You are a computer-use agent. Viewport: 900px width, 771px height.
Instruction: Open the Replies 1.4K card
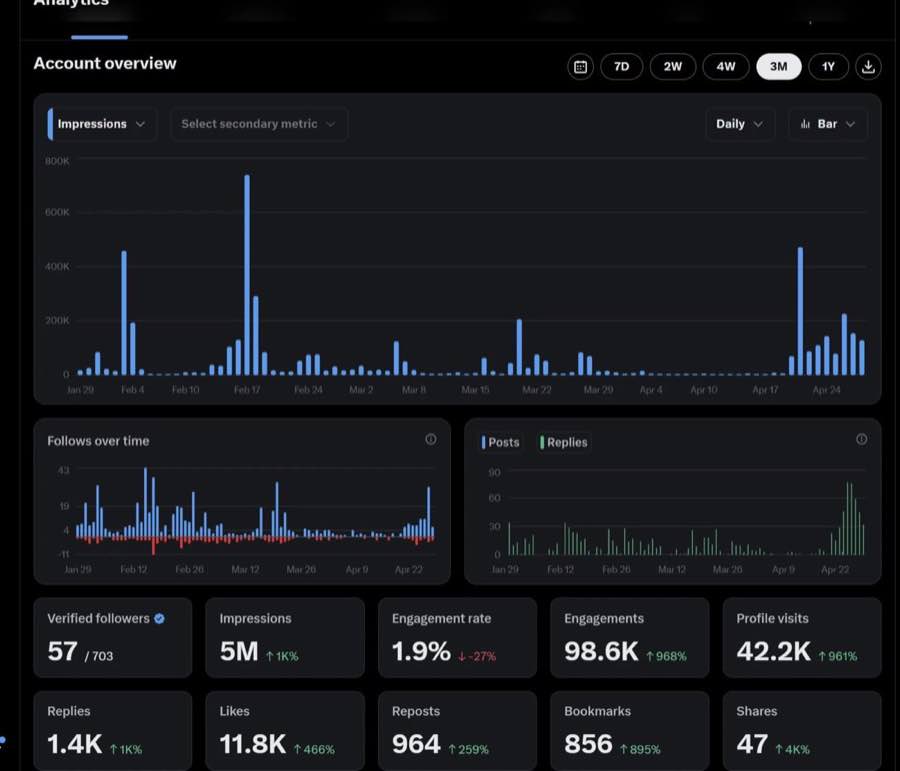pyautogui.click(x=113, y=731)
